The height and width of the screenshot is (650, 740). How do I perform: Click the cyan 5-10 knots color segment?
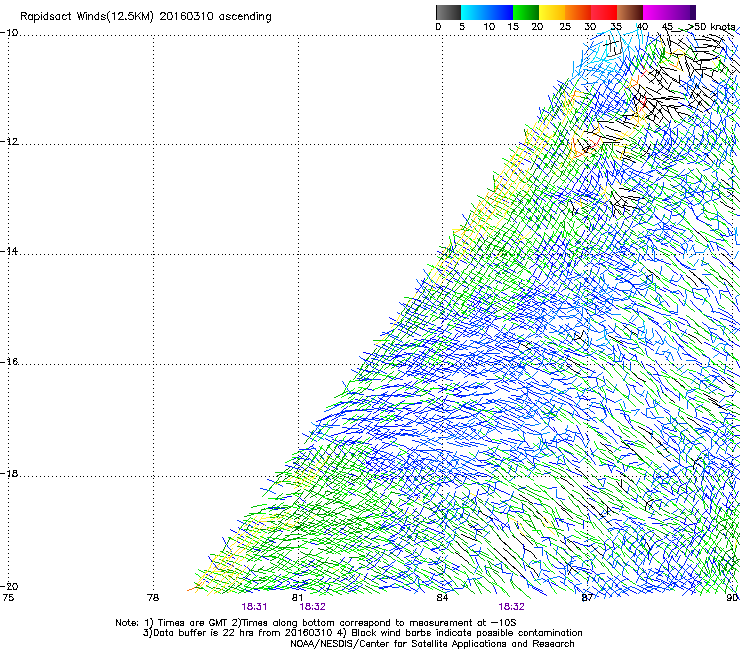[474, 12]
